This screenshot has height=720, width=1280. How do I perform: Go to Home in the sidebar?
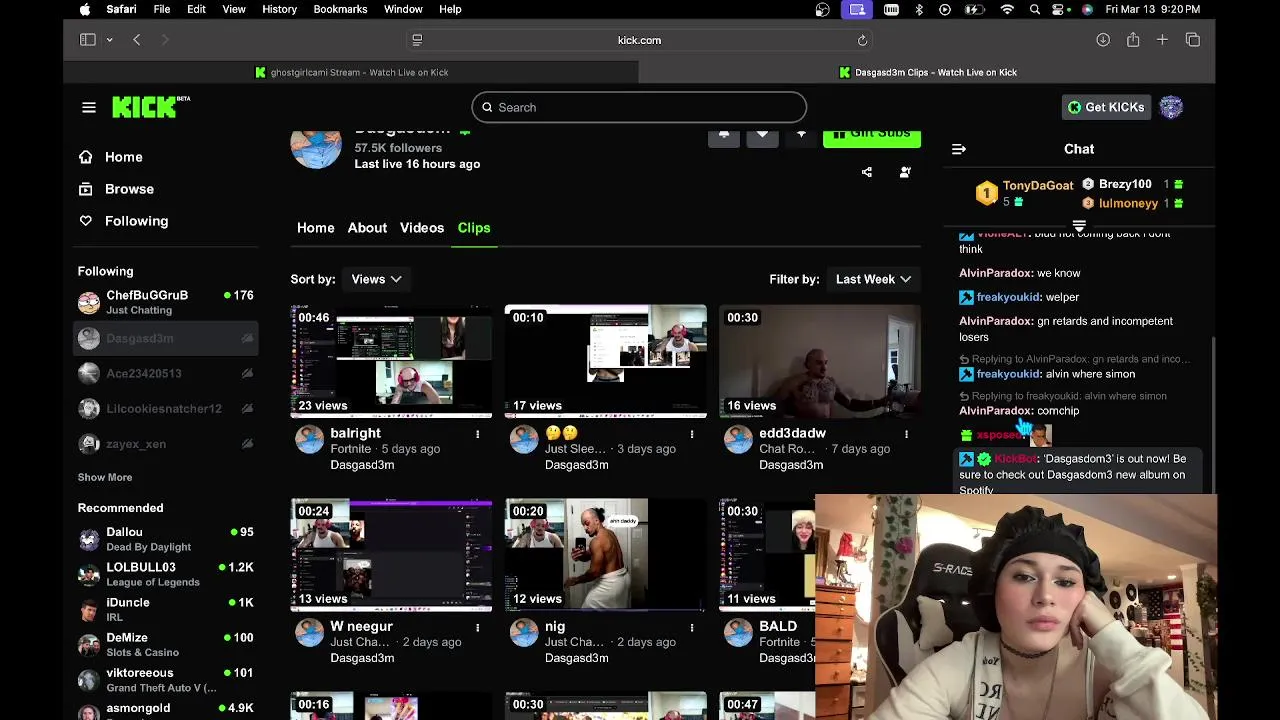124,157
